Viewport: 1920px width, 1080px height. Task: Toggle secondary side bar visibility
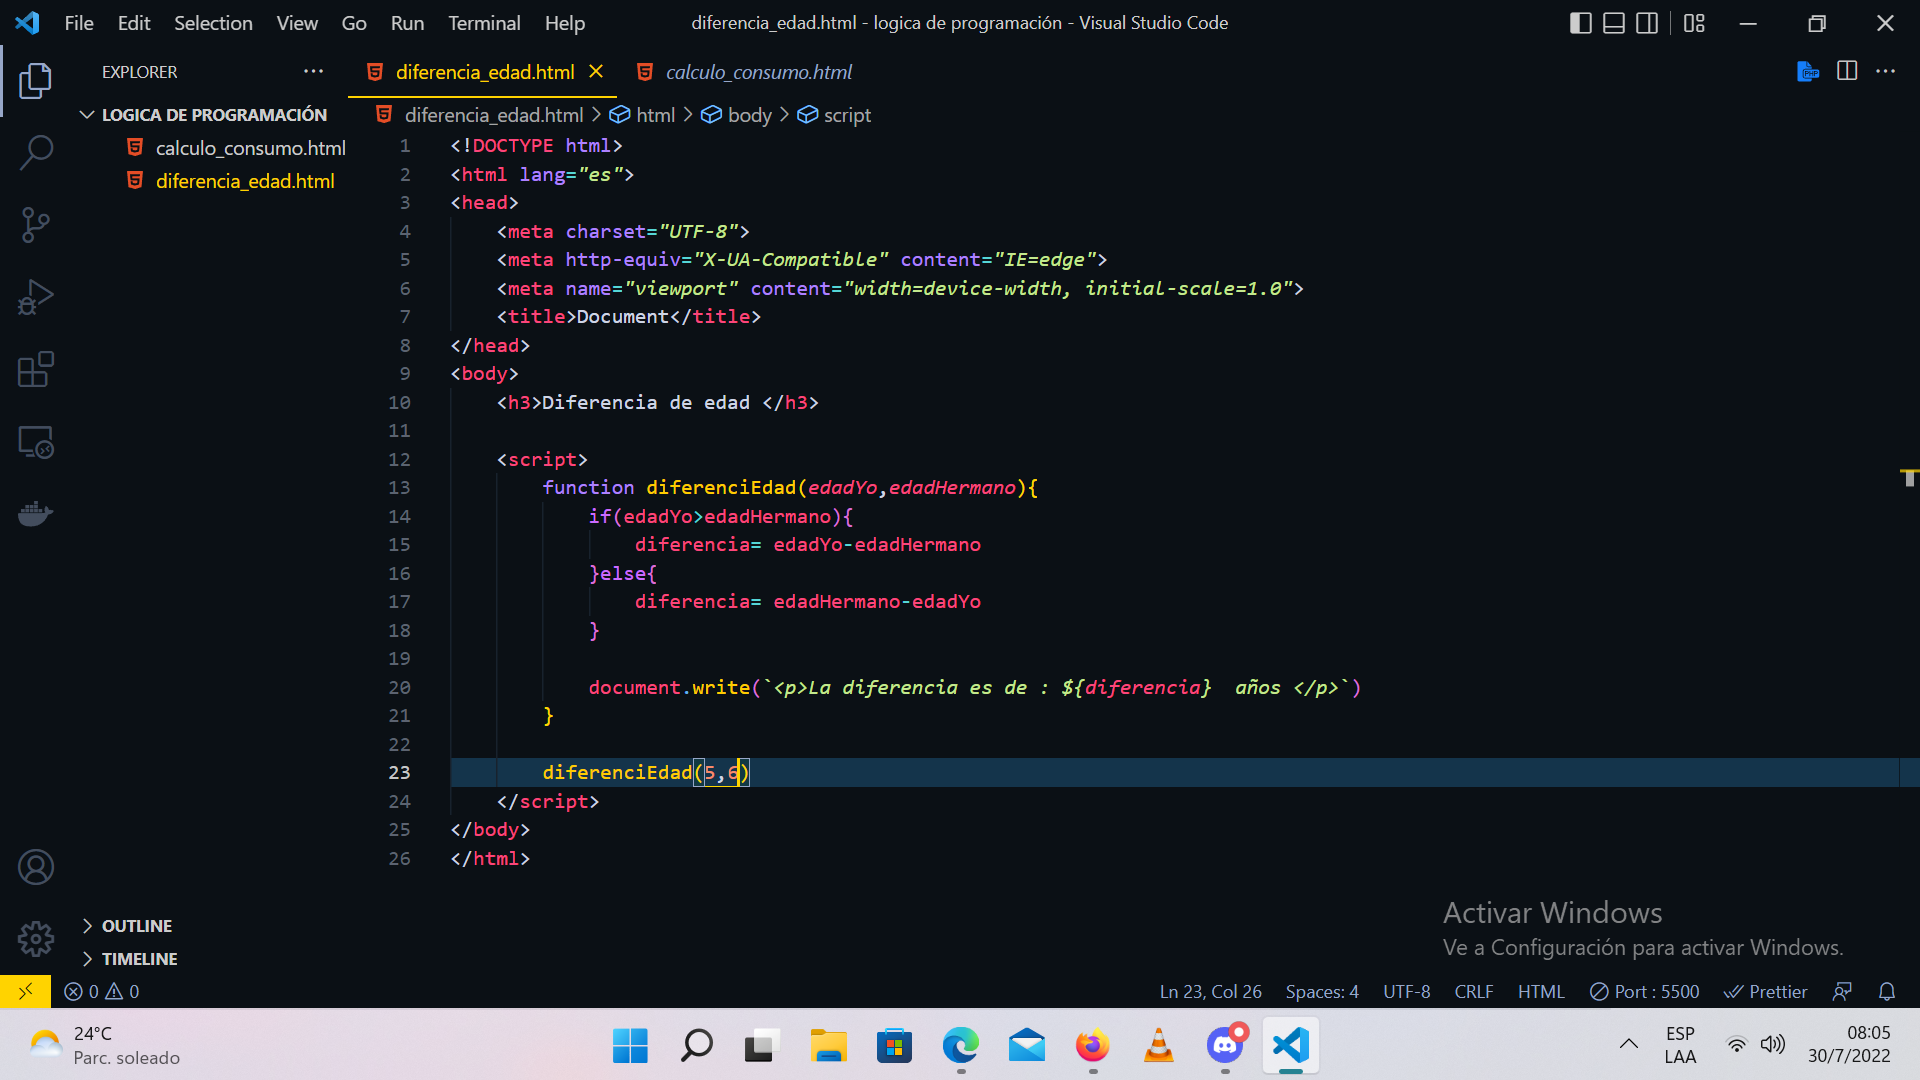[x=1647, y=22]
